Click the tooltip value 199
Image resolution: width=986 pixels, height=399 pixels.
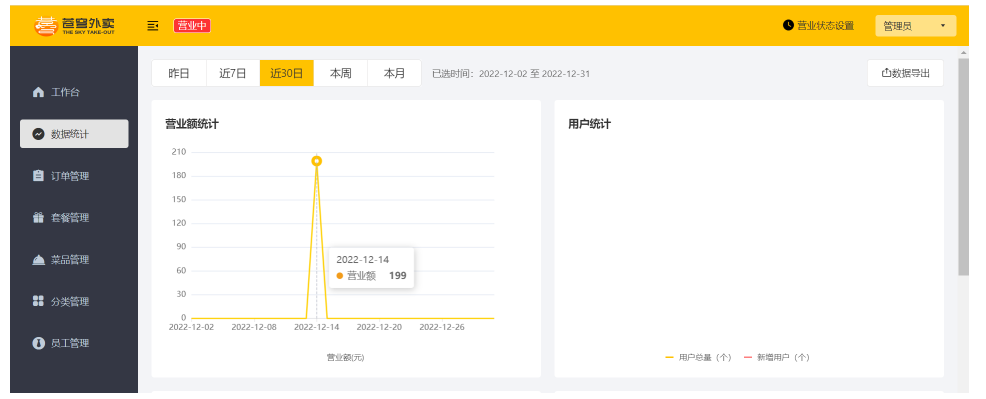pyautogui.click(x=397, y=275)
